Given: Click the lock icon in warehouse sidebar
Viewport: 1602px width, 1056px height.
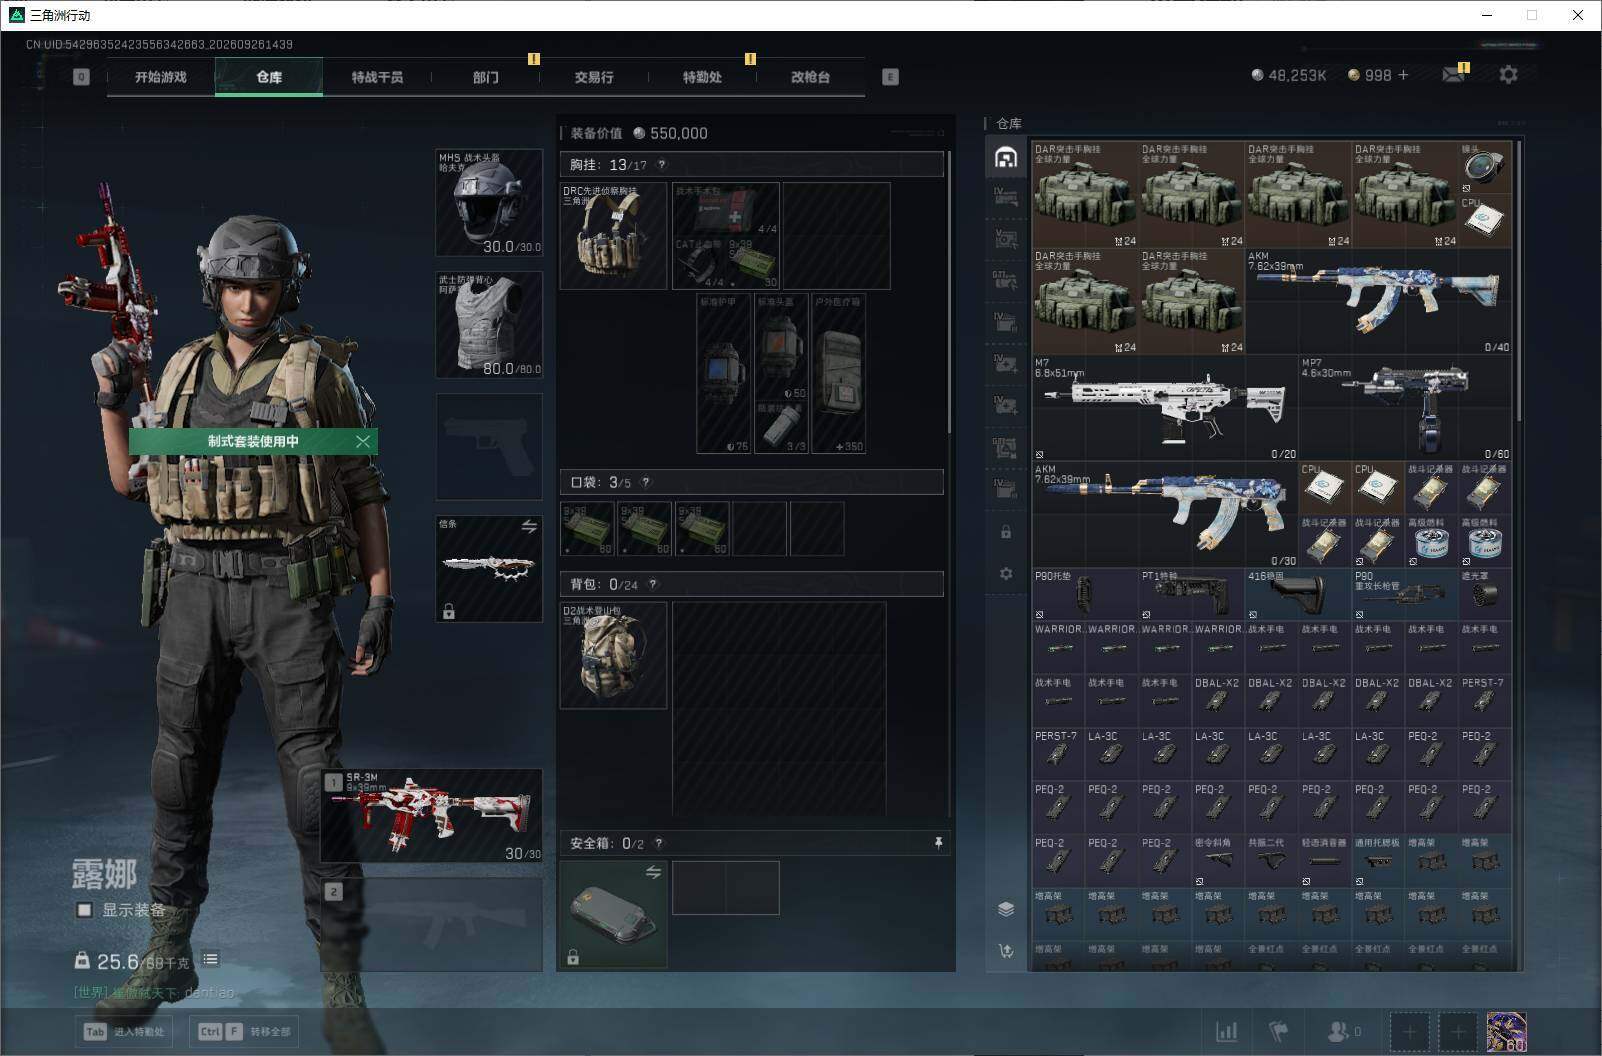Looking at the screenshot, I should coord(1006,532).
